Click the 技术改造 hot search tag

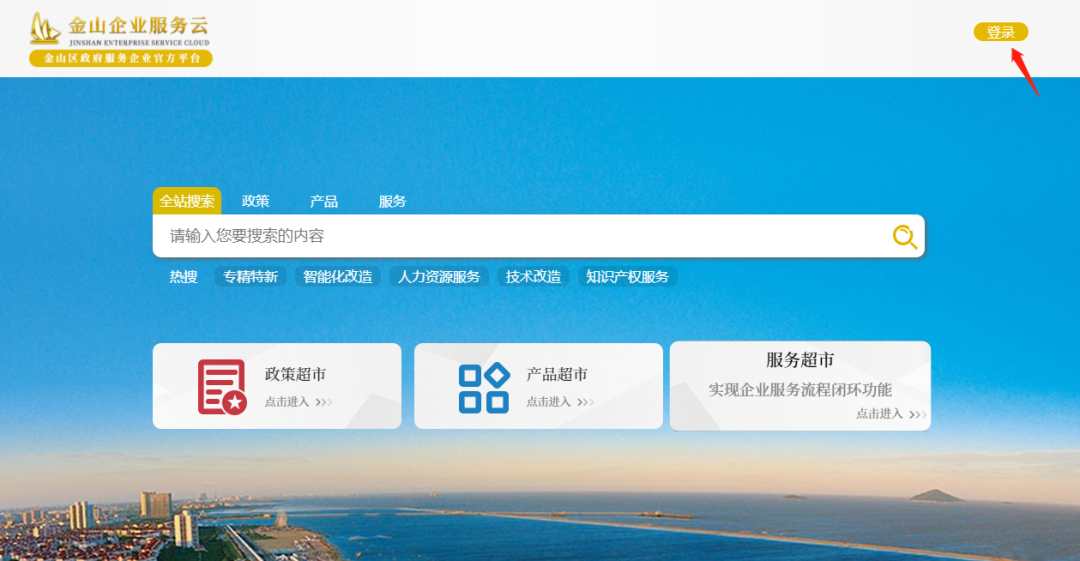tap(533, 277)
